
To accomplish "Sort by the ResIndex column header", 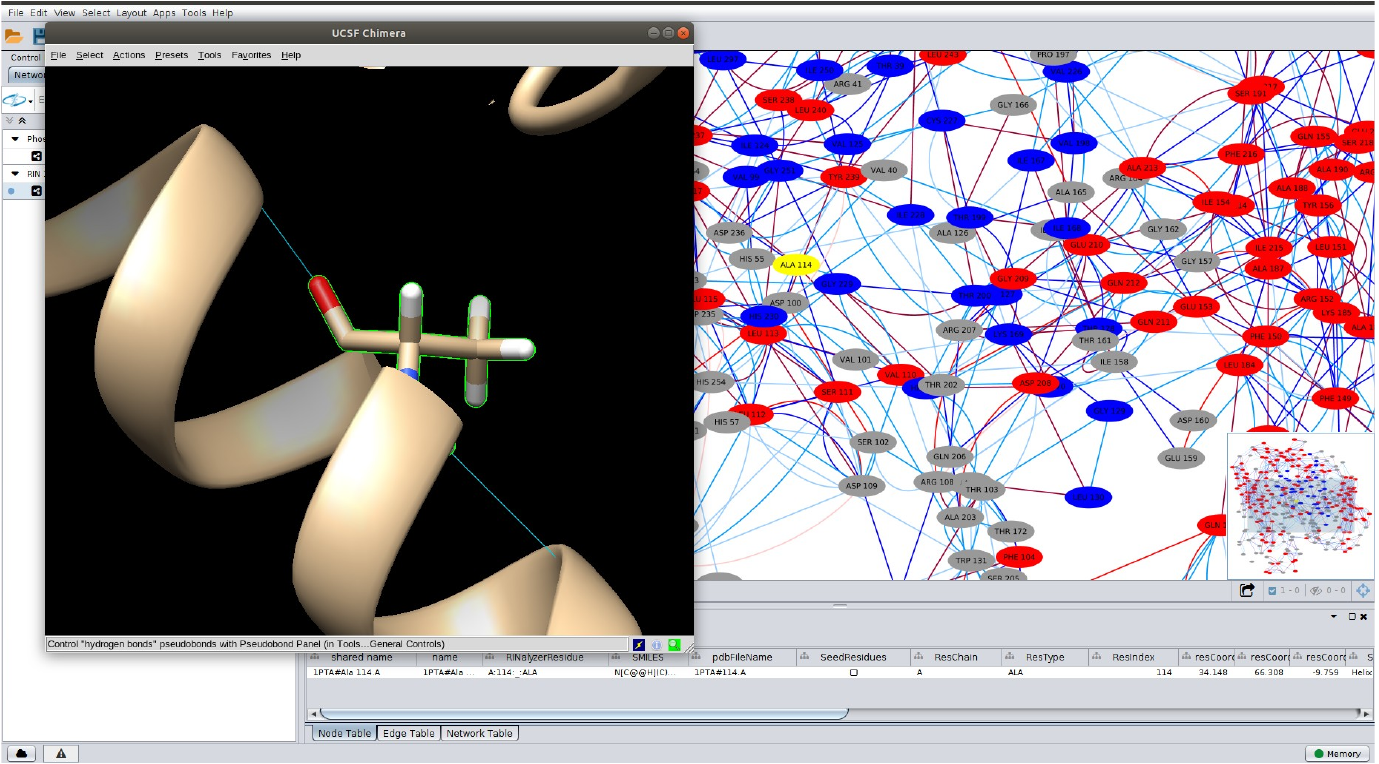I will pyautogui.click(x=1131, y=658).
